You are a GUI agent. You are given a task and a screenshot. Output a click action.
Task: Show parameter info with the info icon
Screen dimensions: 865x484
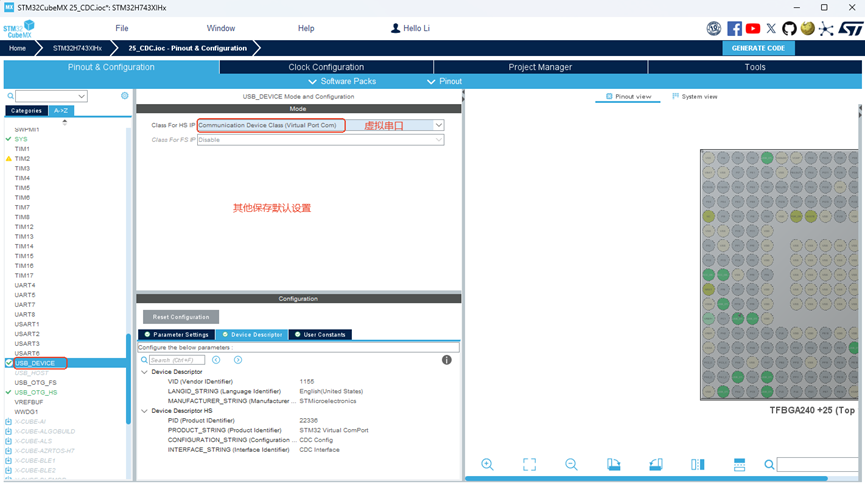pos(447,360)
